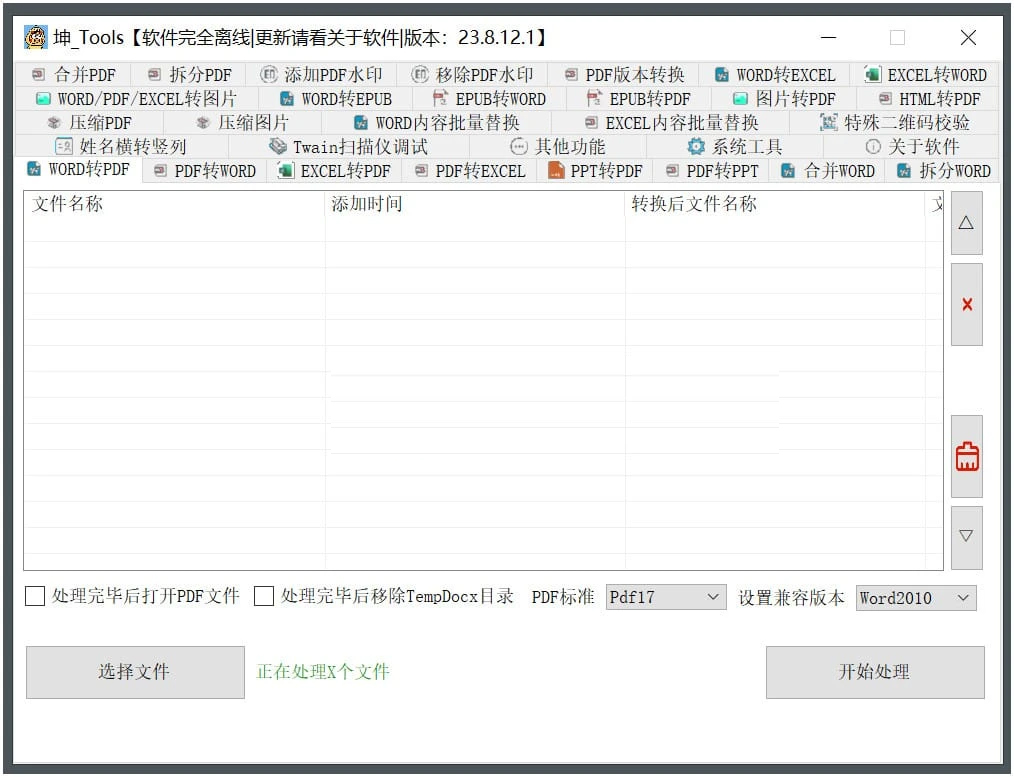
Task: Toggle 处理完毕后移除TempDocx目录 checkbox
Action: tap(264, 597)
